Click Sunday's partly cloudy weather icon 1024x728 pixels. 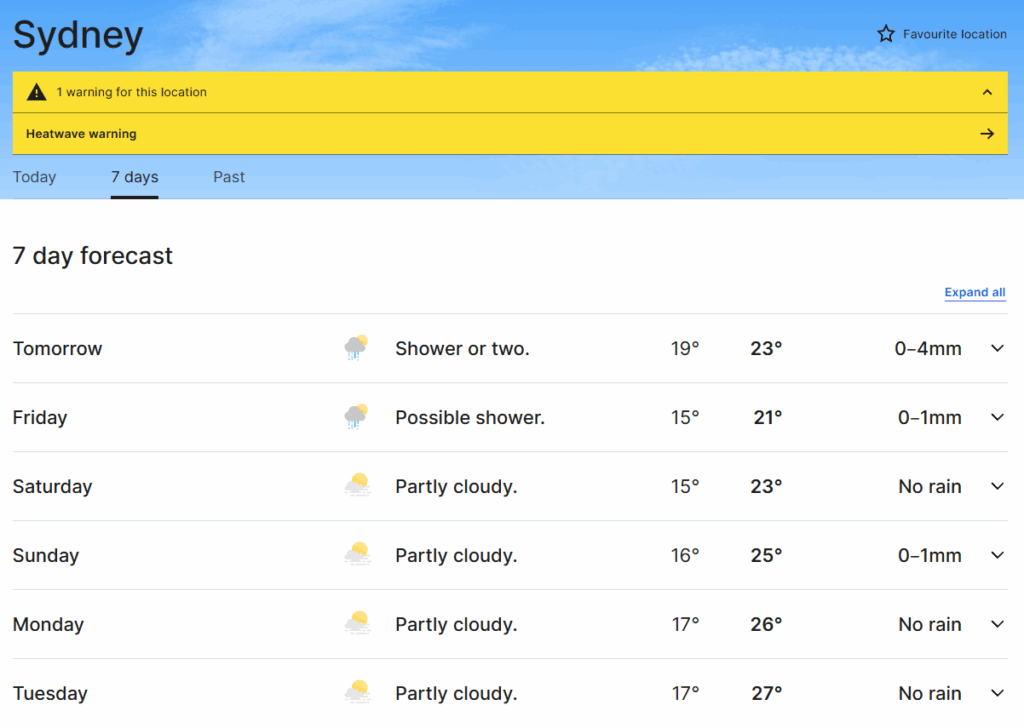[x=356, y=555]
